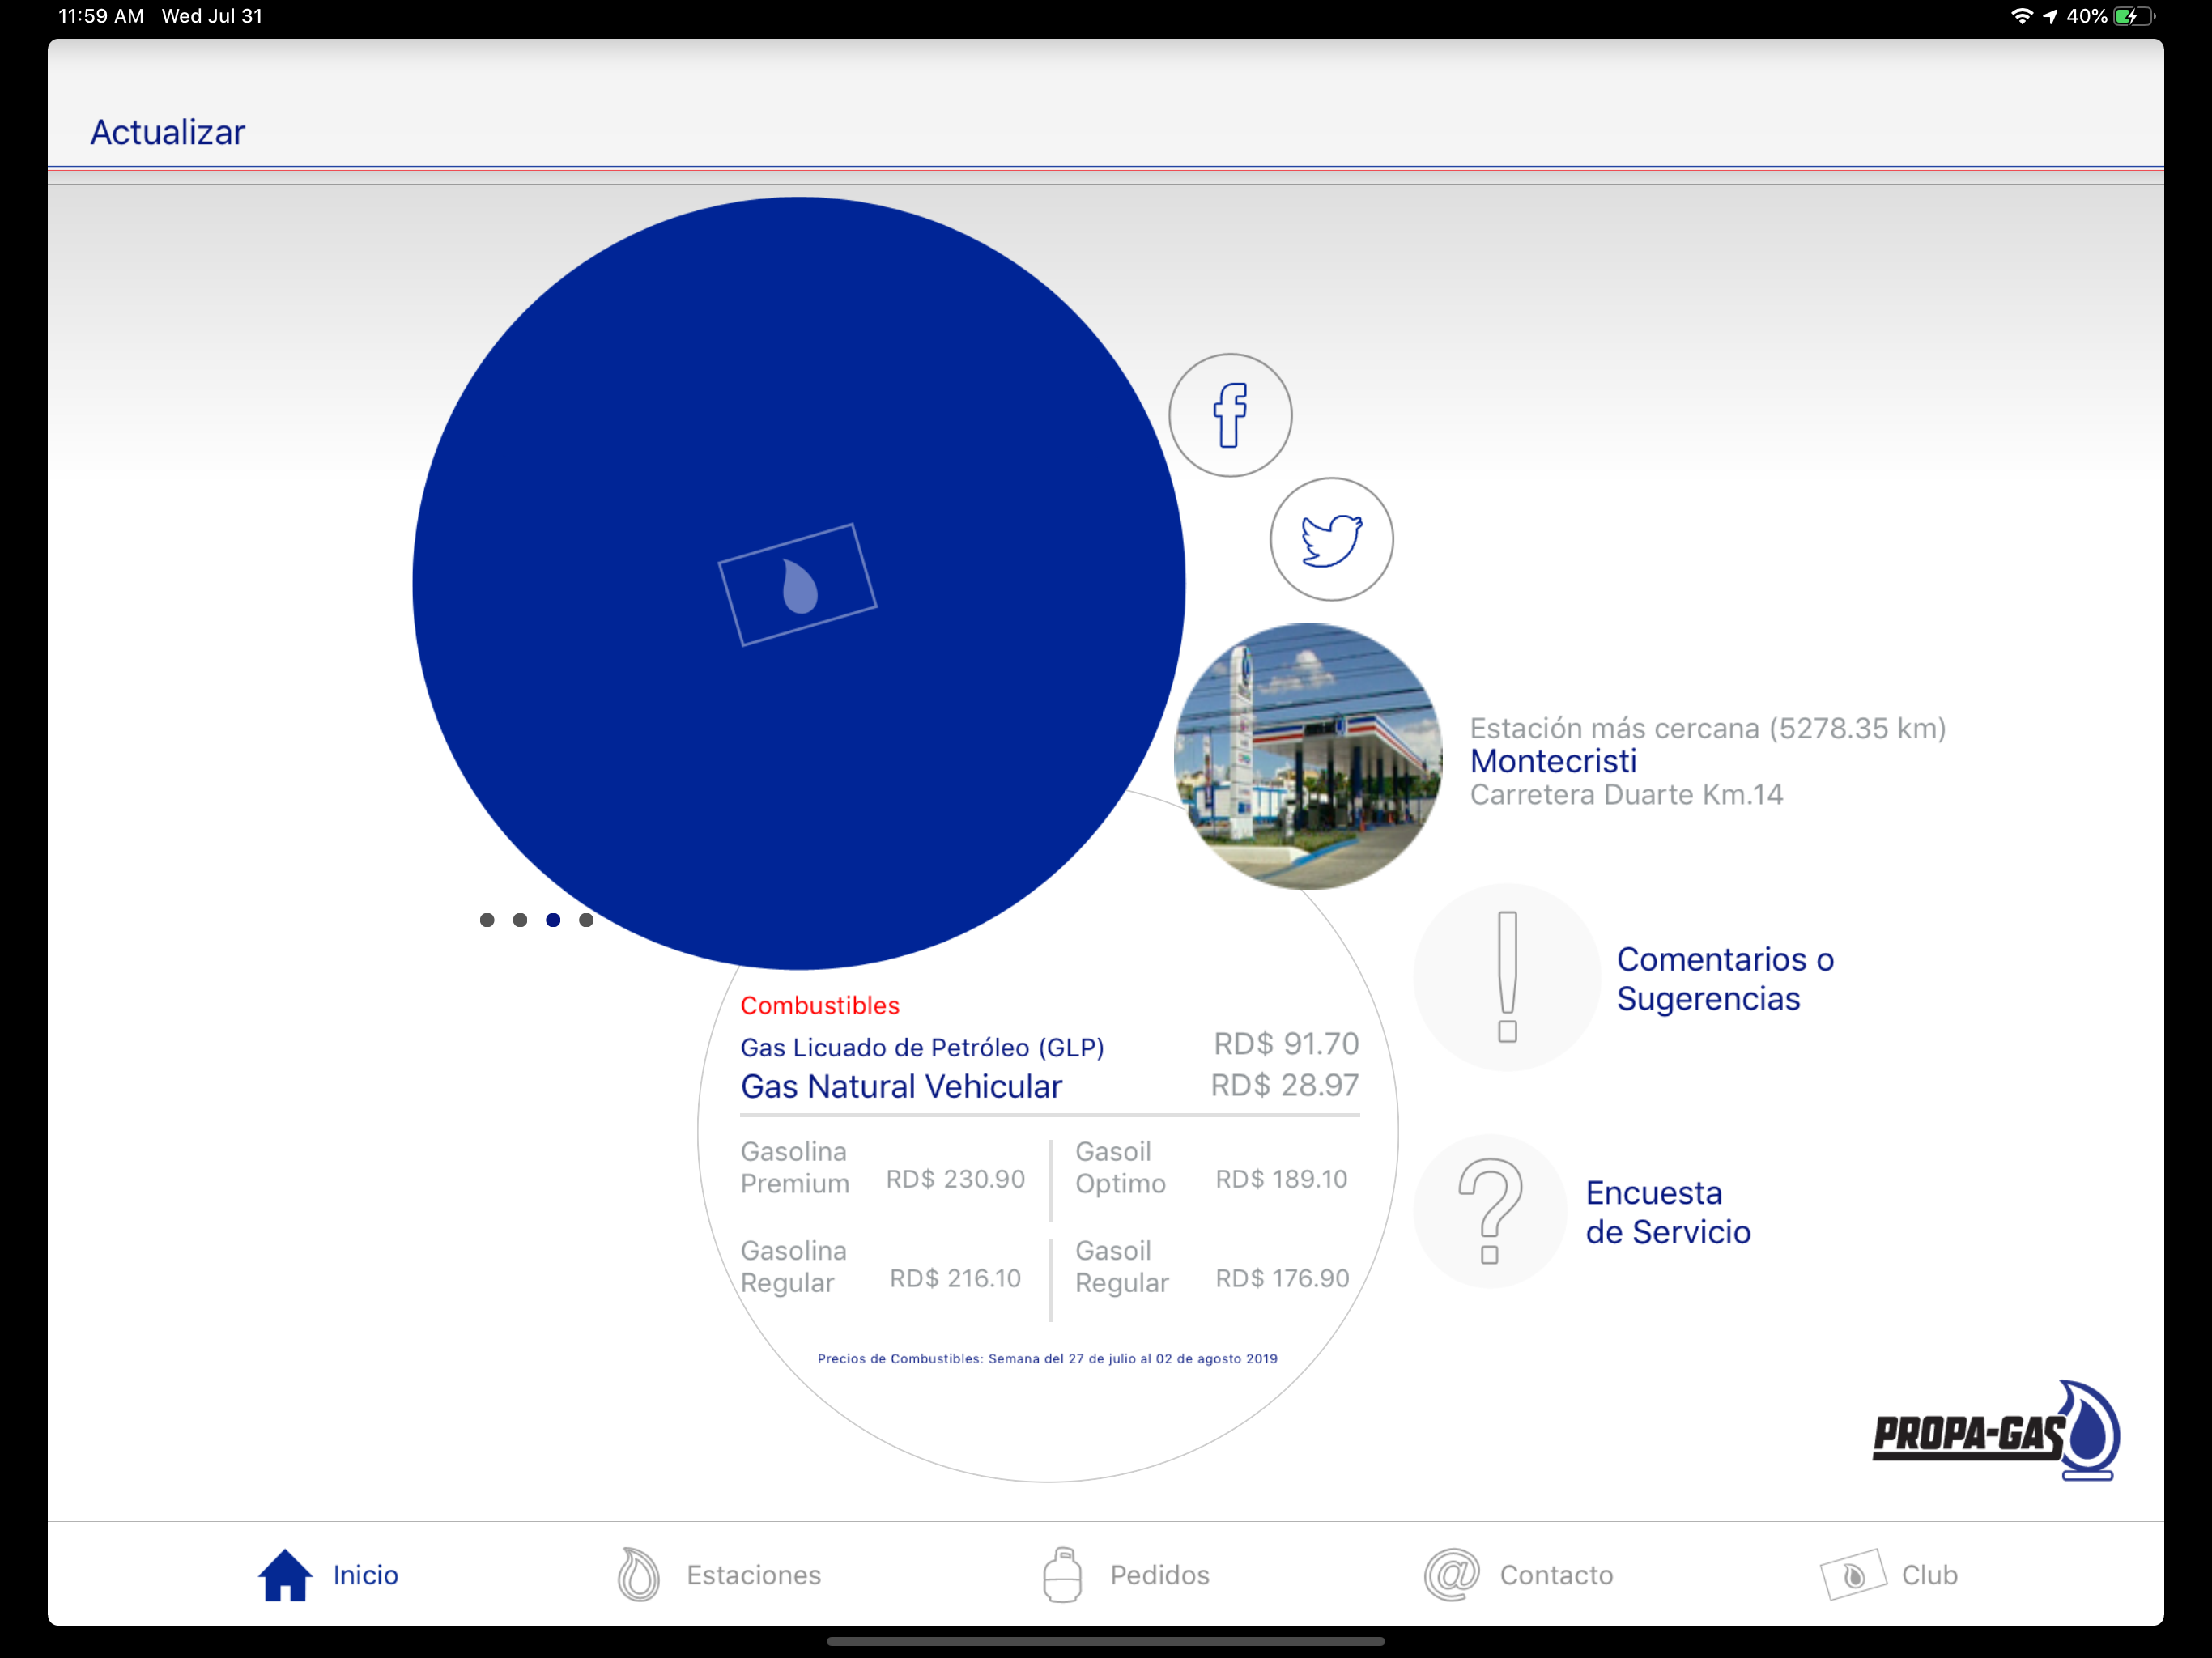Viewport: 2212px width, 1658px height.
Task: Switch to the Pedidos tab
Action: (1125, 1575)
